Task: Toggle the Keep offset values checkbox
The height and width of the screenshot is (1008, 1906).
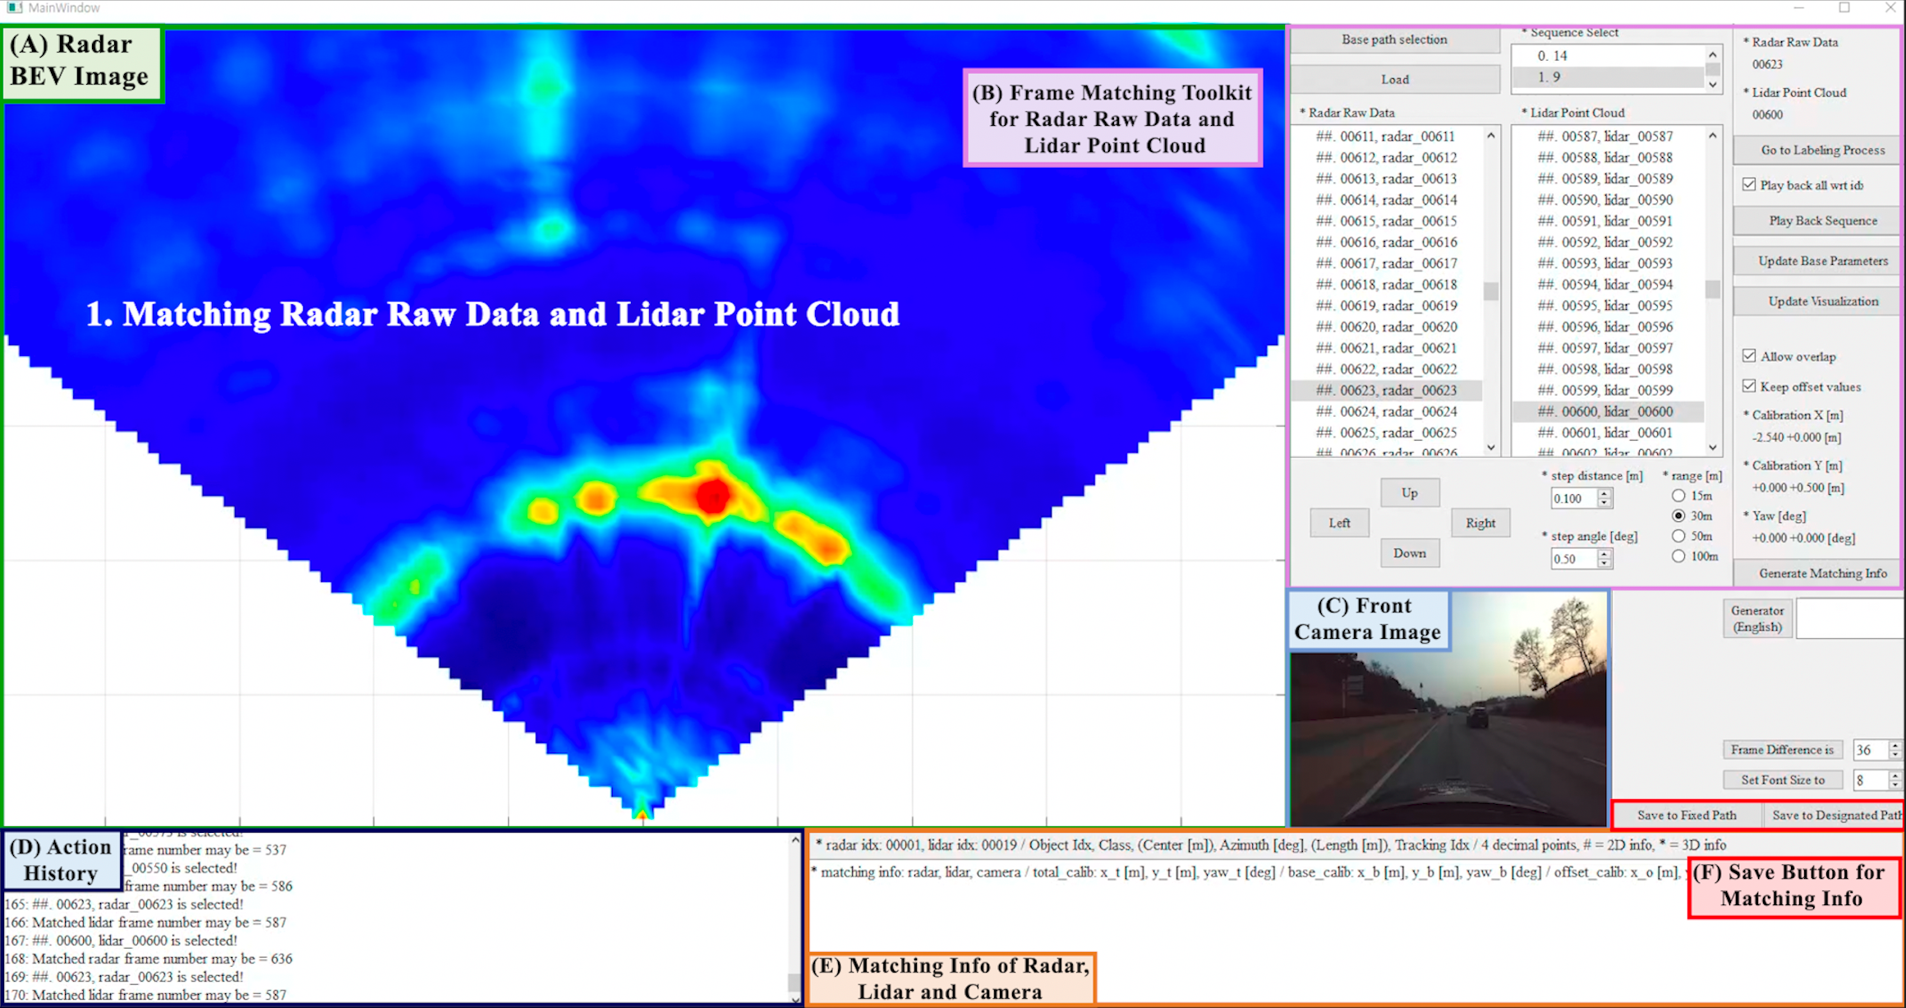Action: point(1749,386)
